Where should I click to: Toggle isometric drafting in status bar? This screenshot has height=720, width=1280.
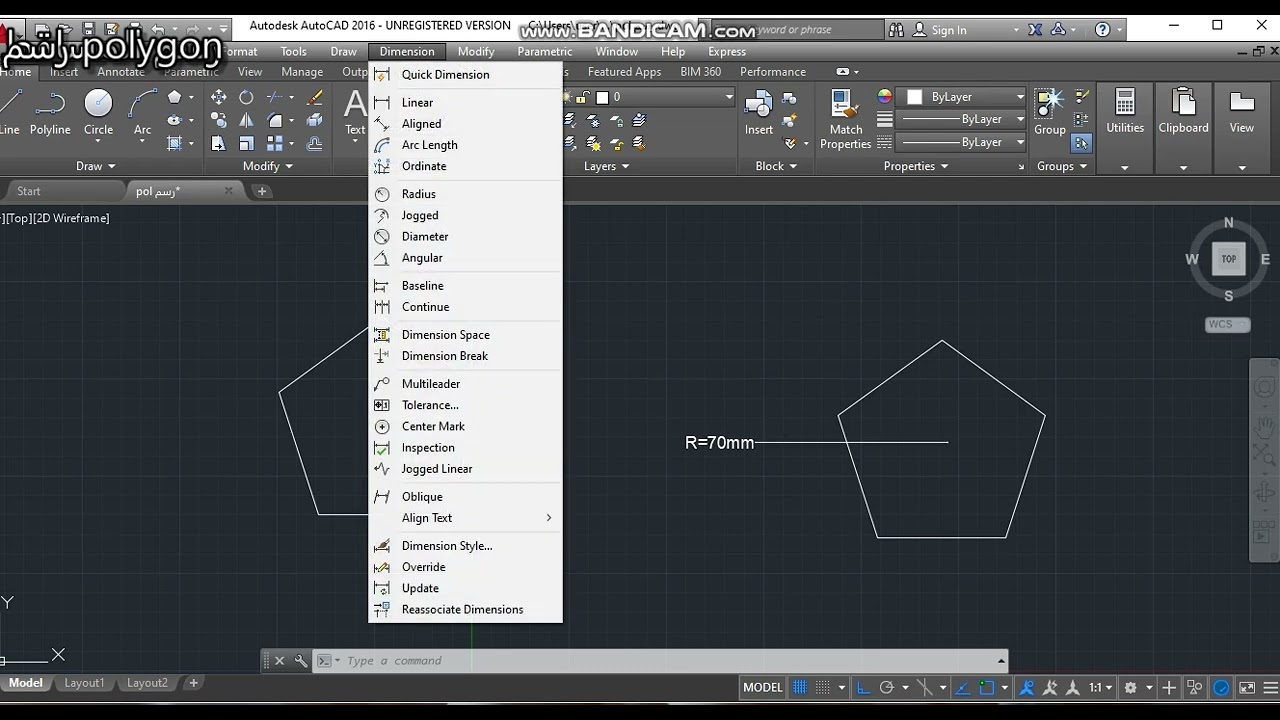[x=925, y=688]
